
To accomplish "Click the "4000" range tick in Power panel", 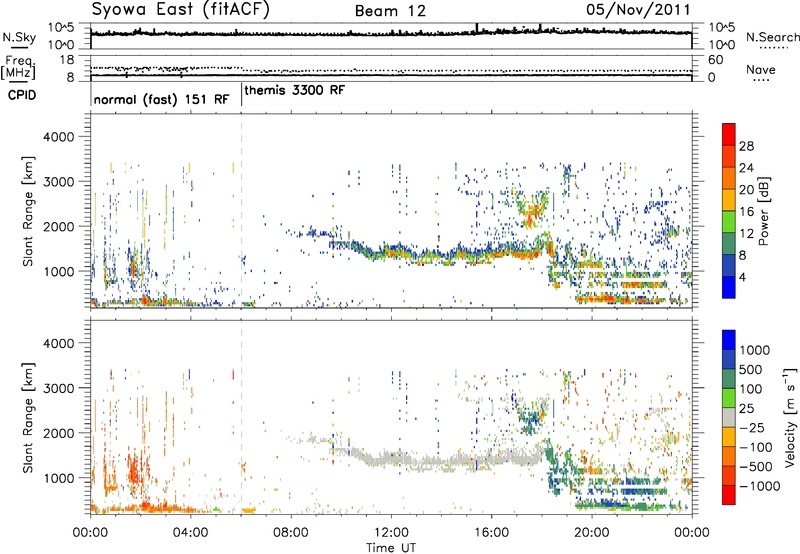I will tap(58, 136).
